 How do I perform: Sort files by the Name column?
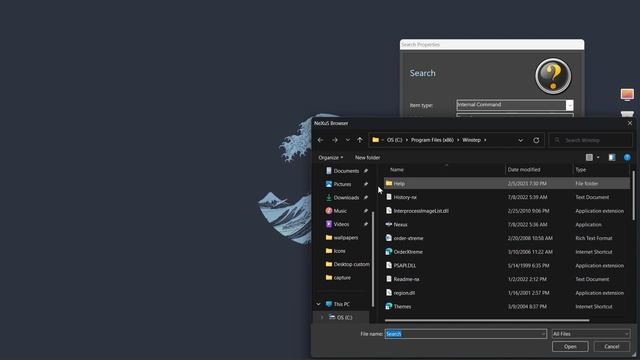[x=397, y=169]
